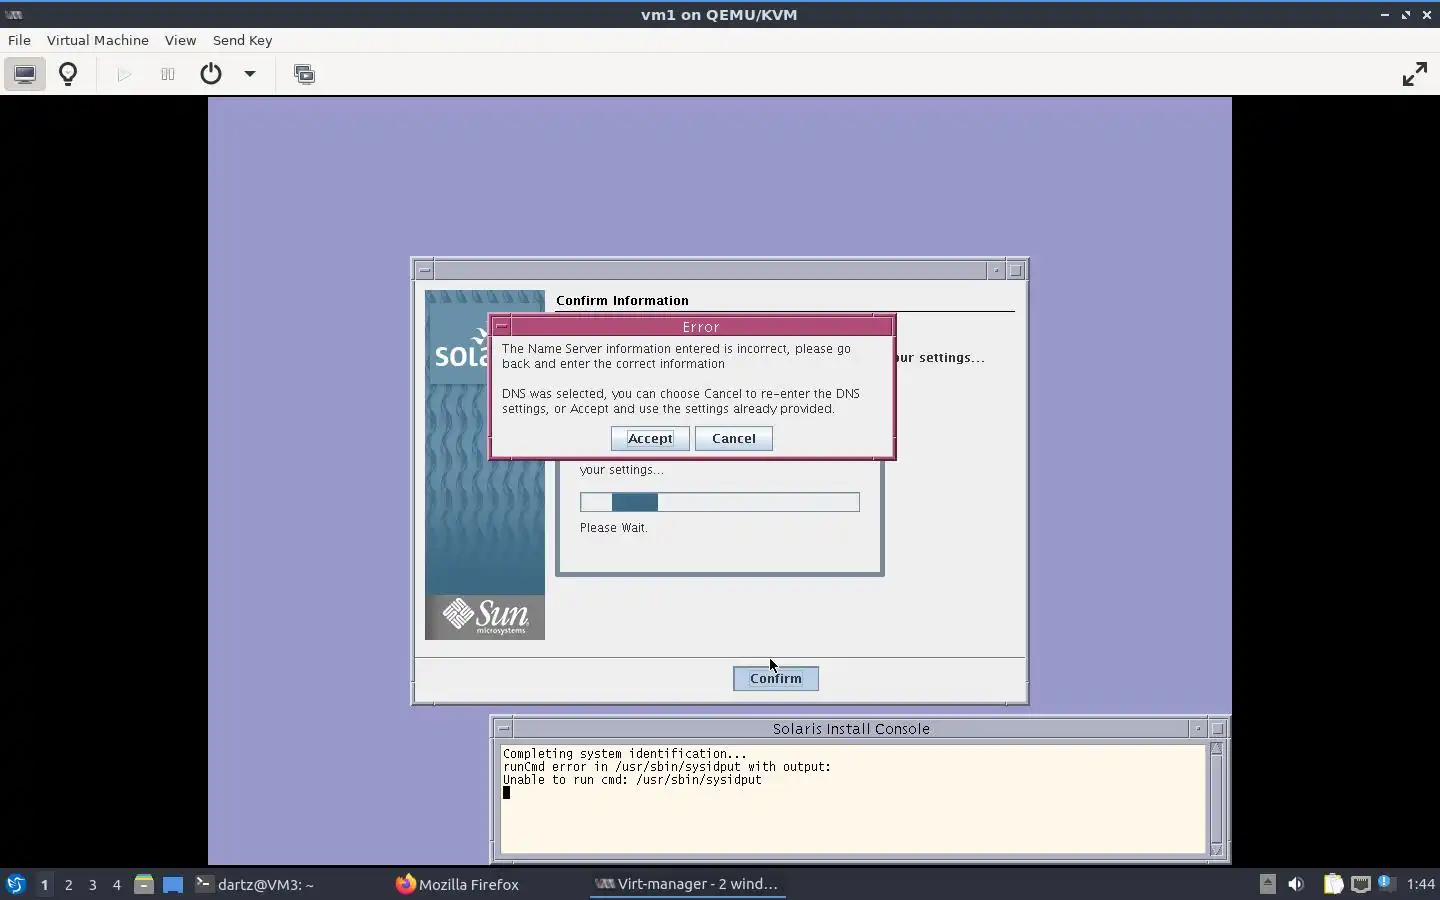Show the graphical console view
1440x900 pixels.
[x=25, y=74]
